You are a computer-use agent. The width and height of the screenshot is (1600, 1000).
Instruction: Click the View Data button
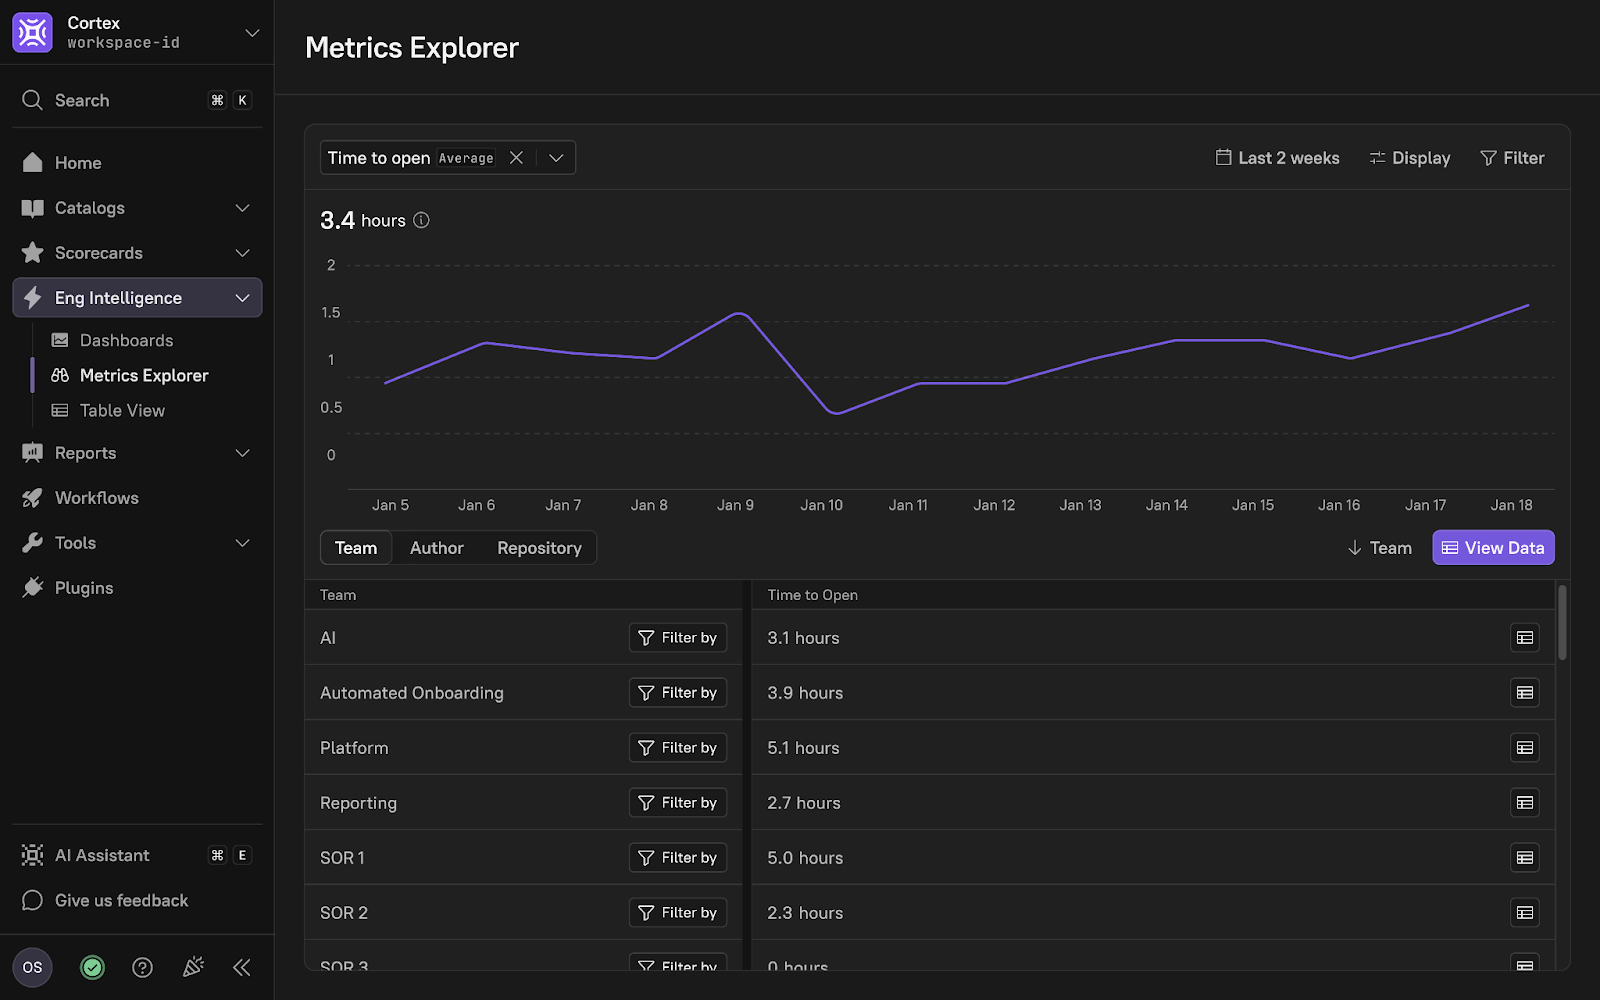[x=1492, y=548]
